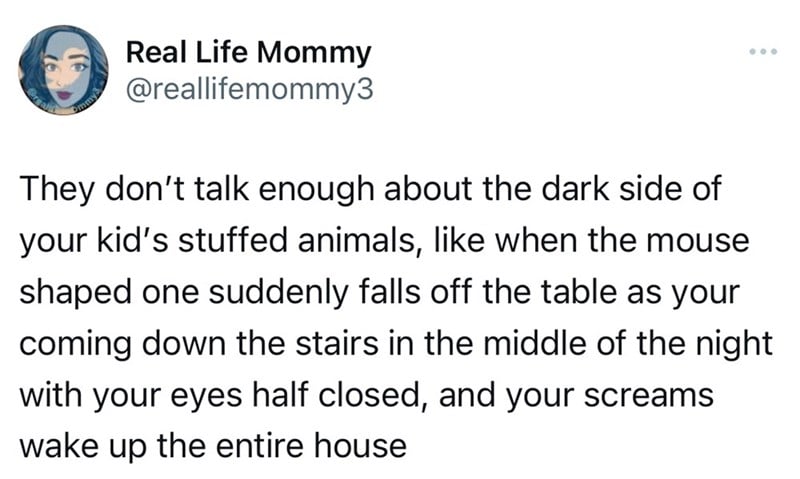Select the word 'They' starting the tweet
Image resolution: width=800 pixels, height=479 pixels.
[x=58, y=189]
